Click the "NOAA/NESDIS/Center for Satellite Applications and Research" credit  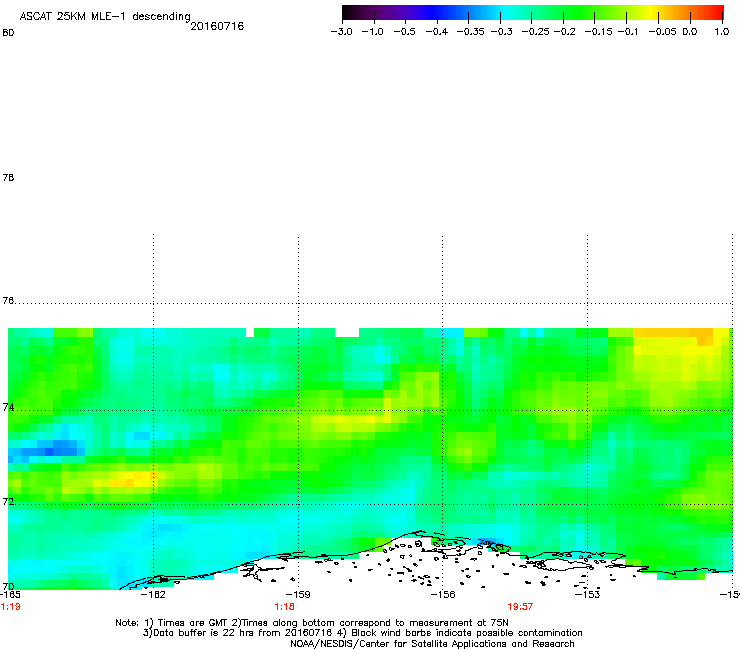pos(432,644)
